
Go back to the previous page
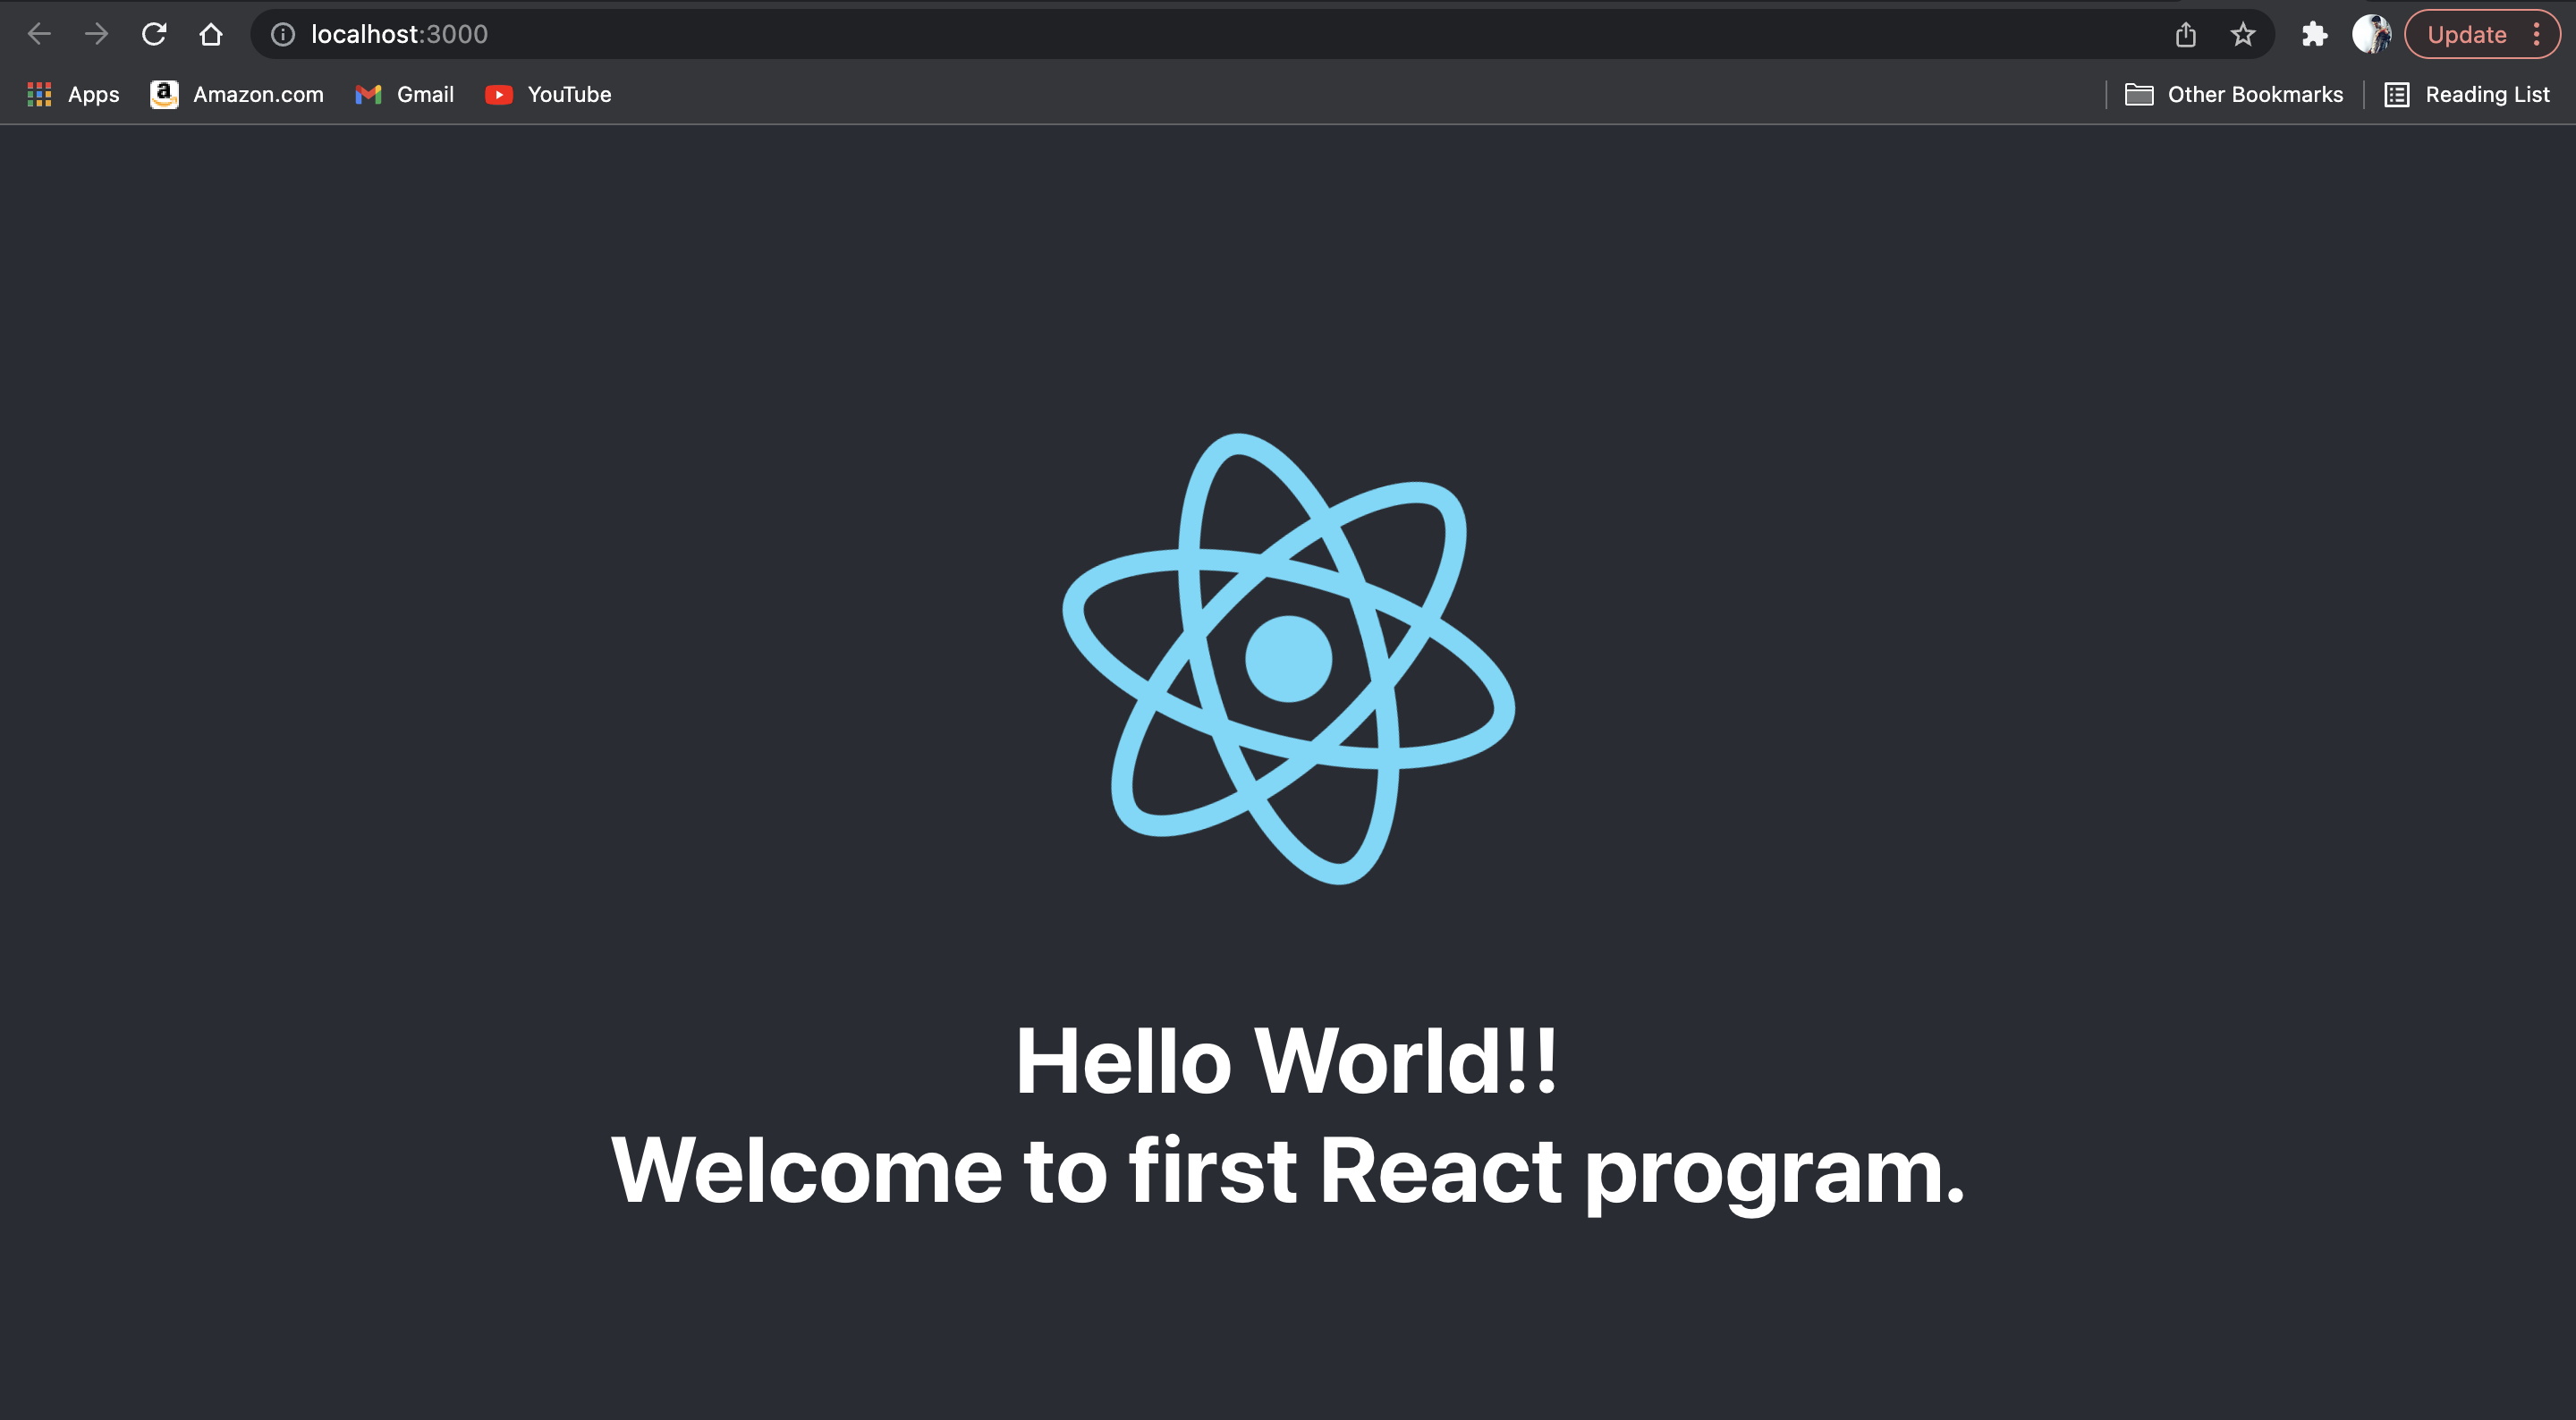coord(39,33)
